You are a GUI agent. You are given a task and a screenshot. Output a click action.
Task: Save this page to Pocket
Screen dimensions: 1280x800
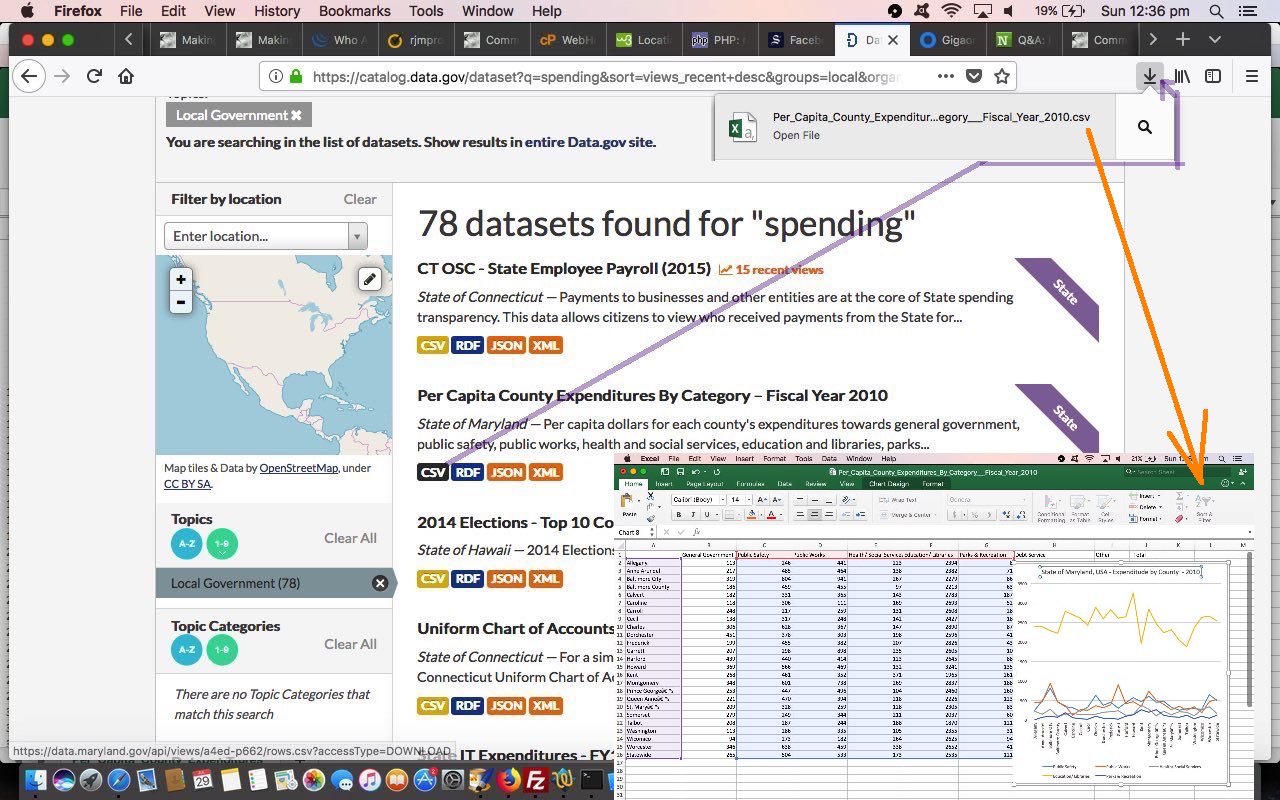tap(974, 76)
